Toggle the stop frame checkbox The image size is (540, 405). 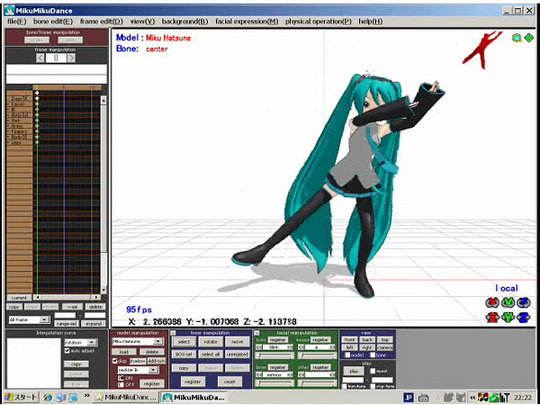(373, 386)
